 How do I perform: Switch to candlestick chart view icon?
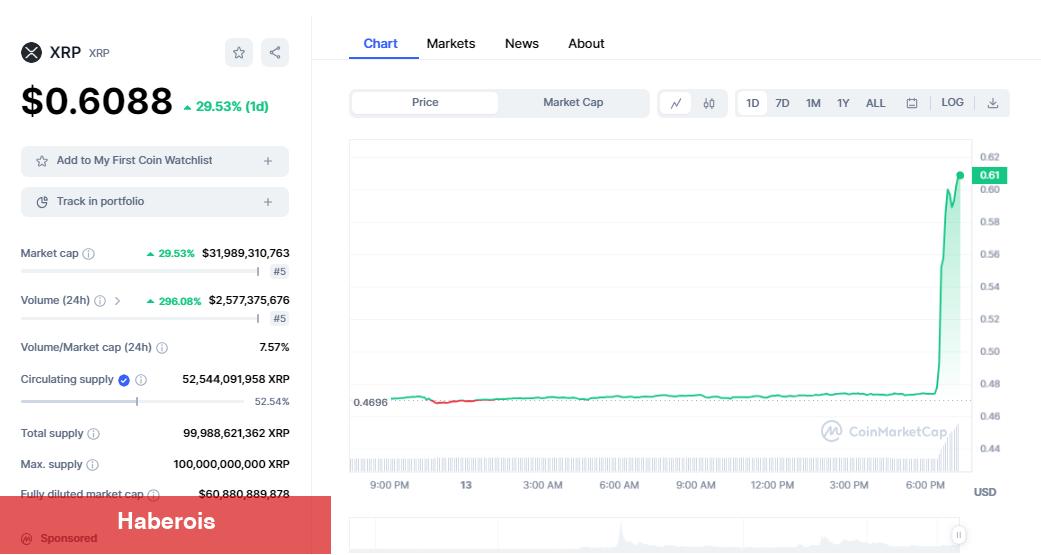pyautogui.click(x=709, y=104)
